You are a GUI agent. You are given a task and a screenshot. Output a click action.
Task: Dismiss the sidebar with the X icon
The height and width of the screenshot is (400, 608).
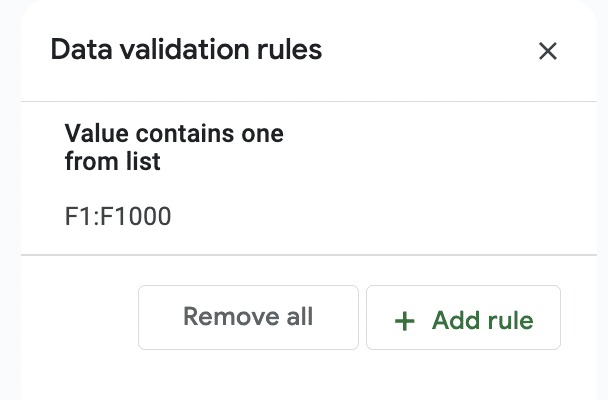548,51
